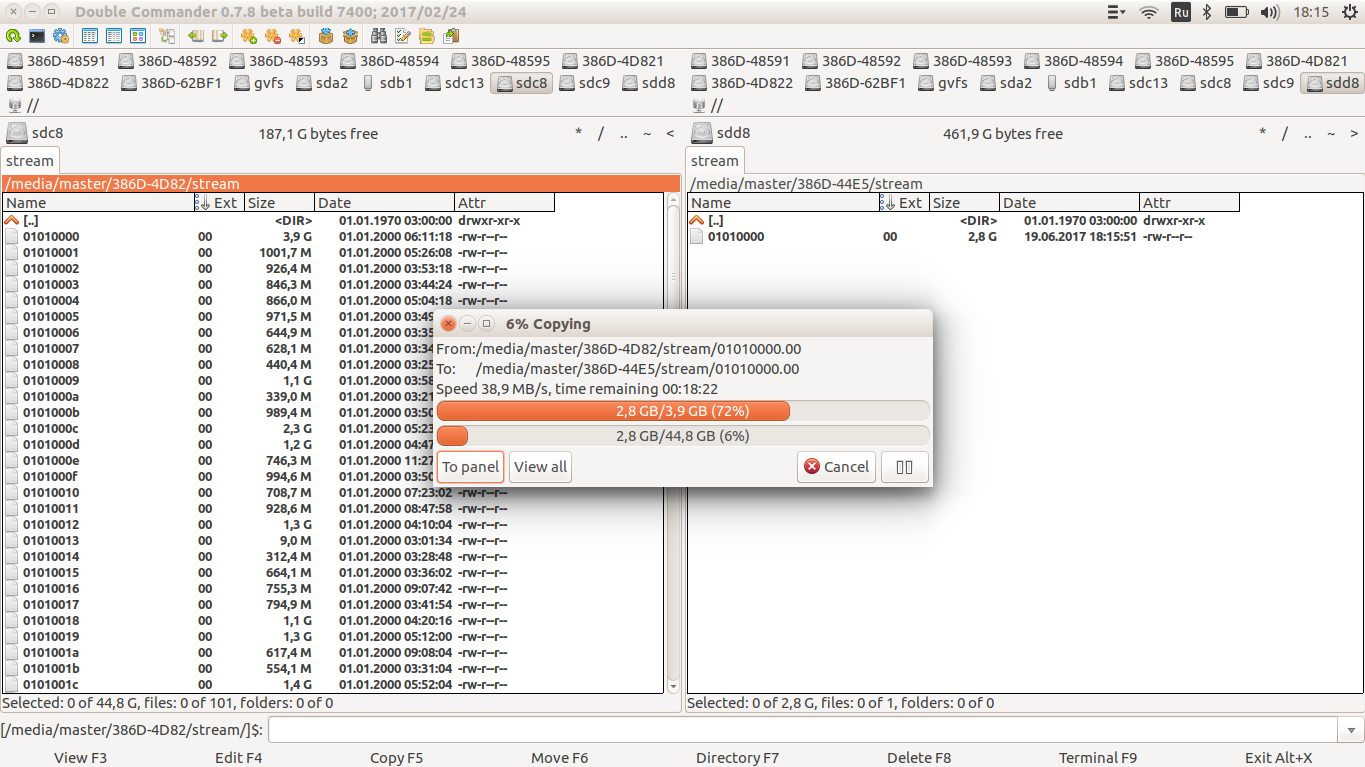Open Search with the binoculars icon
This screenshot has width=1365, height=767.
[379, 36]
